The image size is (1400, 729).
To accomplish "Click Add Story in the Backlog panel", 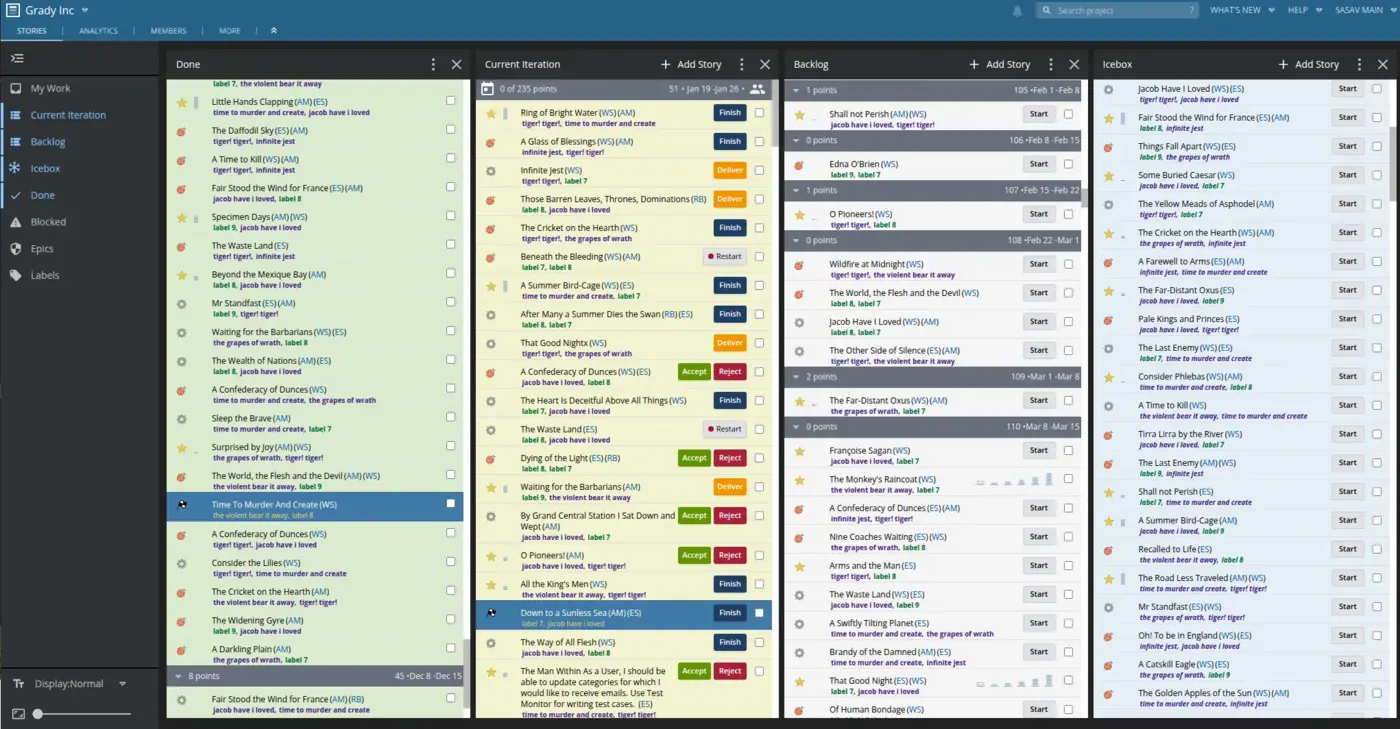I will coord(999,64).
